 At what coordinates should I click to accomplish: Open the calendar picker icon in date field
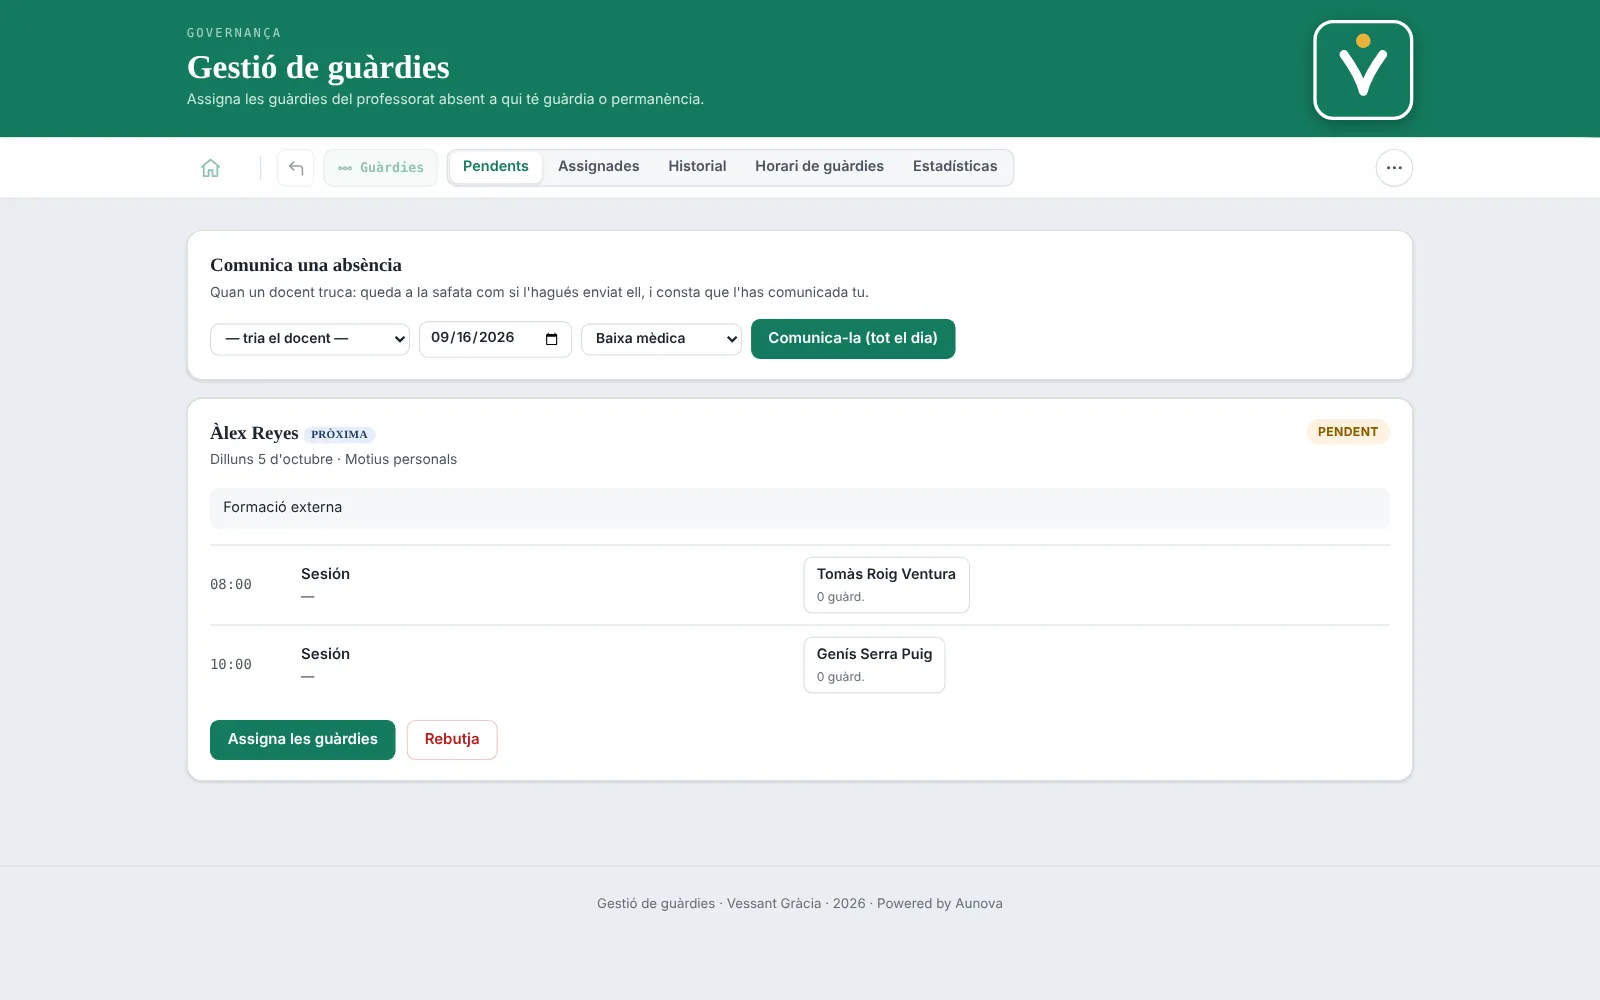coord(551,339)
